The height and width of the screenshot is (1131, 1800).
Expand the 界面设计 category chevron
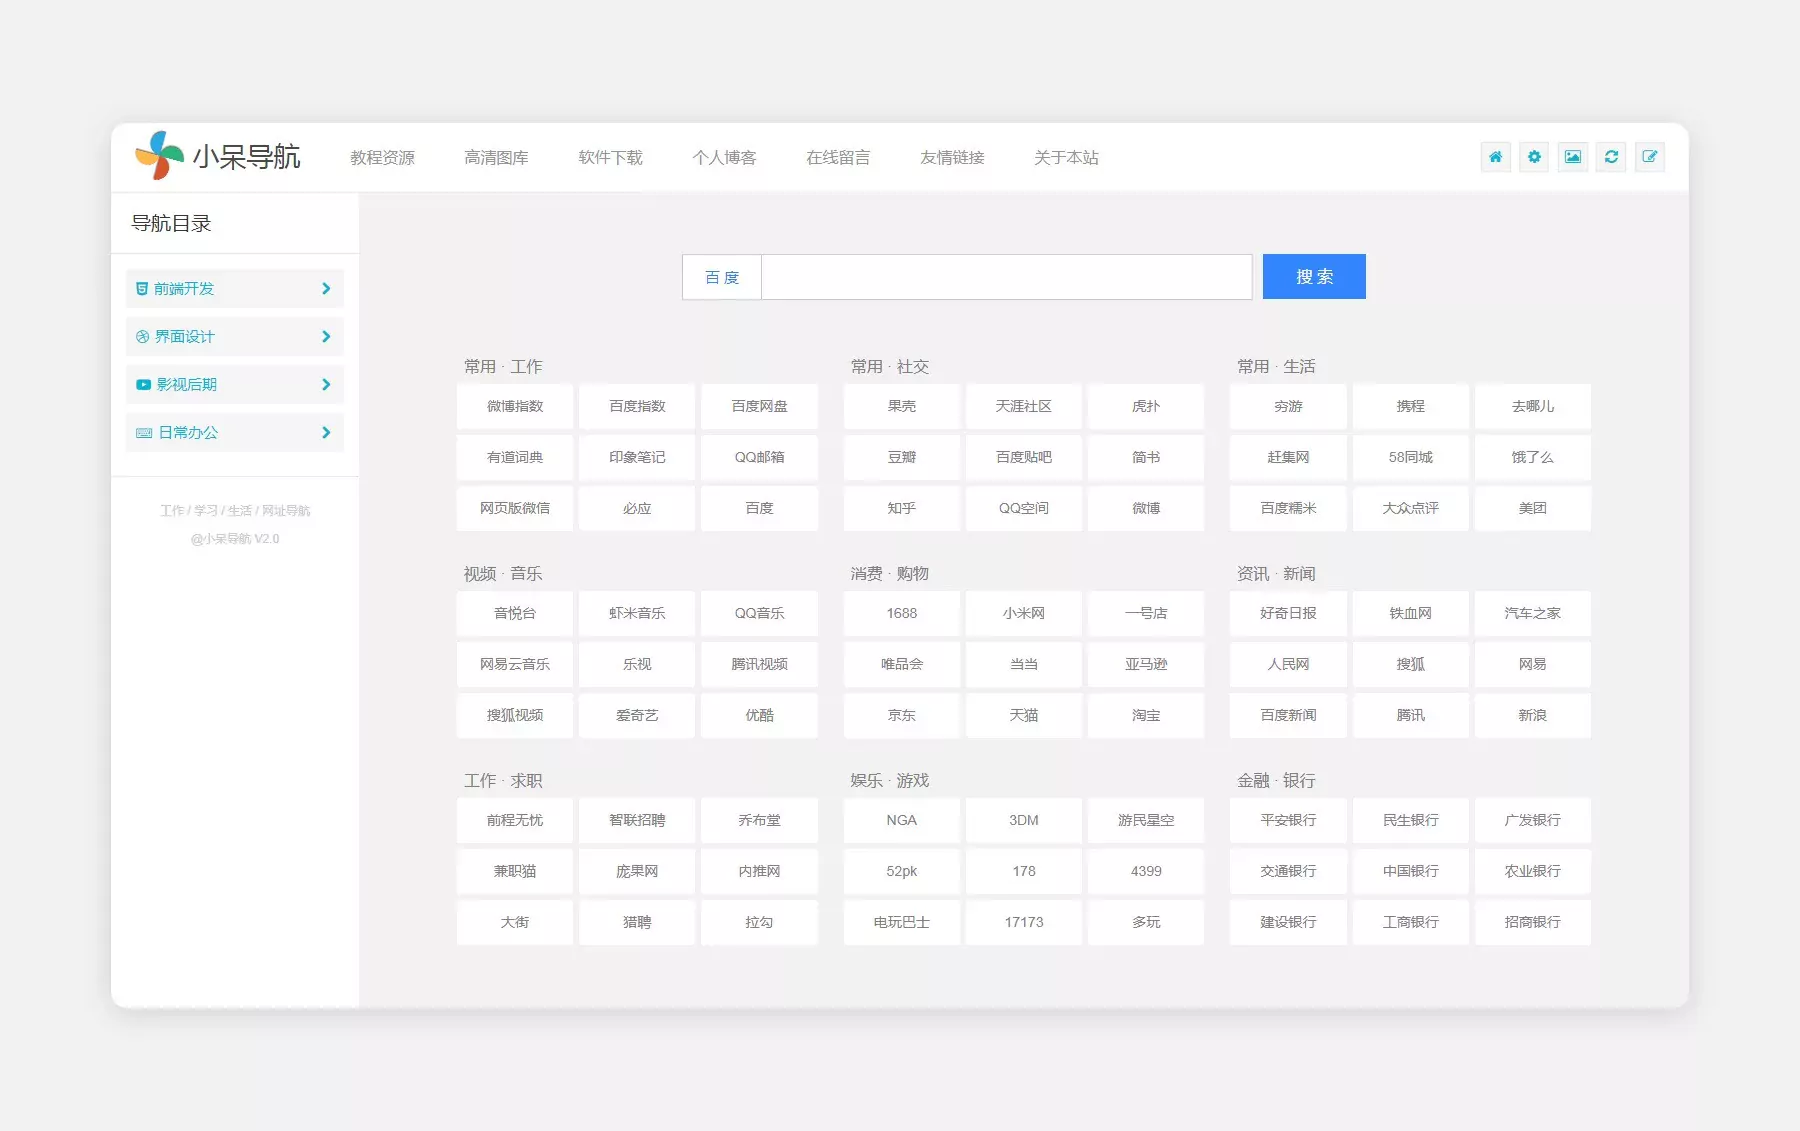tap(326, 337)
